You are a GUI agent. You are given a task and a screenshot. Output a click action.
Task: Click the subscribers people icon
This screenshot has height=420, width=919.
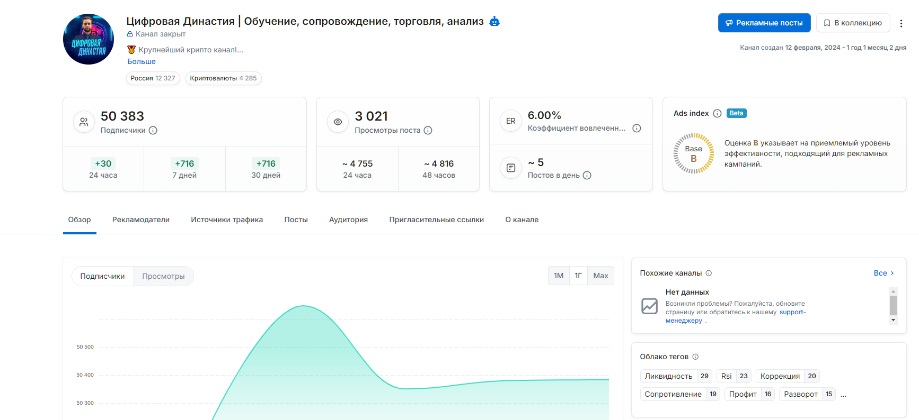[x=84, y=122]
